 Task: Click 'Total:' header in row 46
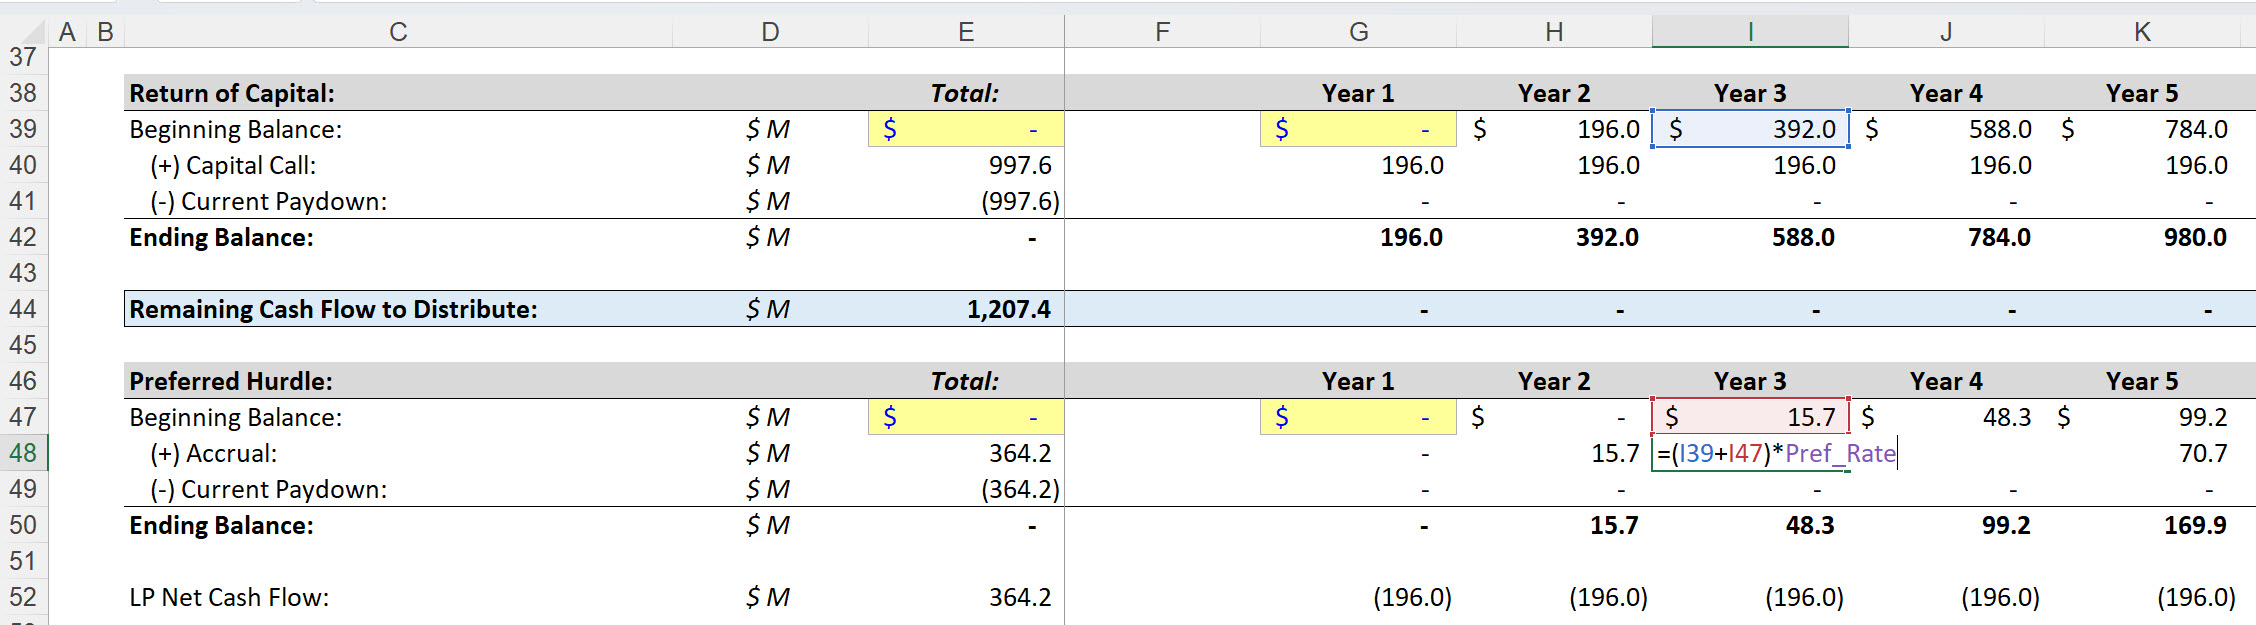click(964, 381)
